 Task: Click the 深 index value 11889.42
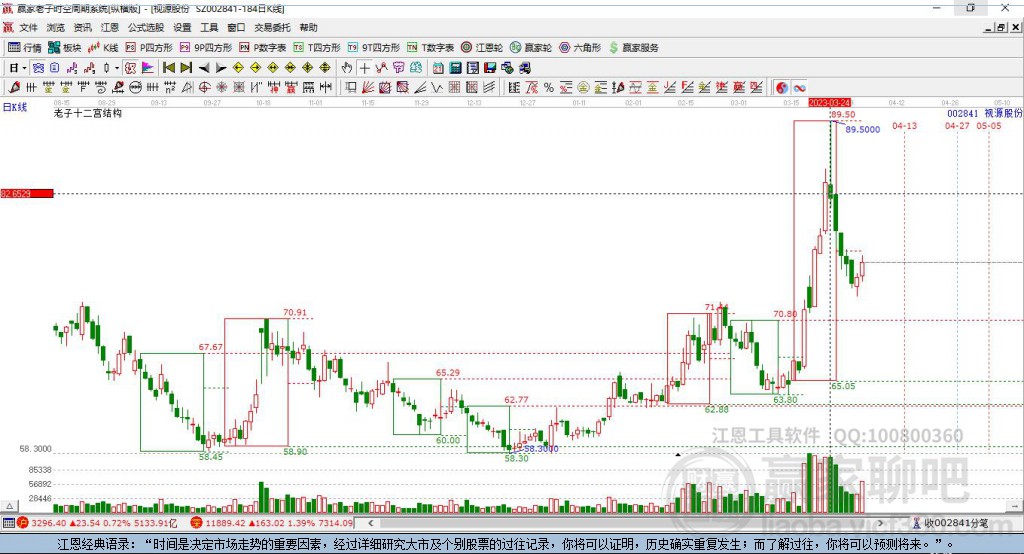(x=225, y=523)
